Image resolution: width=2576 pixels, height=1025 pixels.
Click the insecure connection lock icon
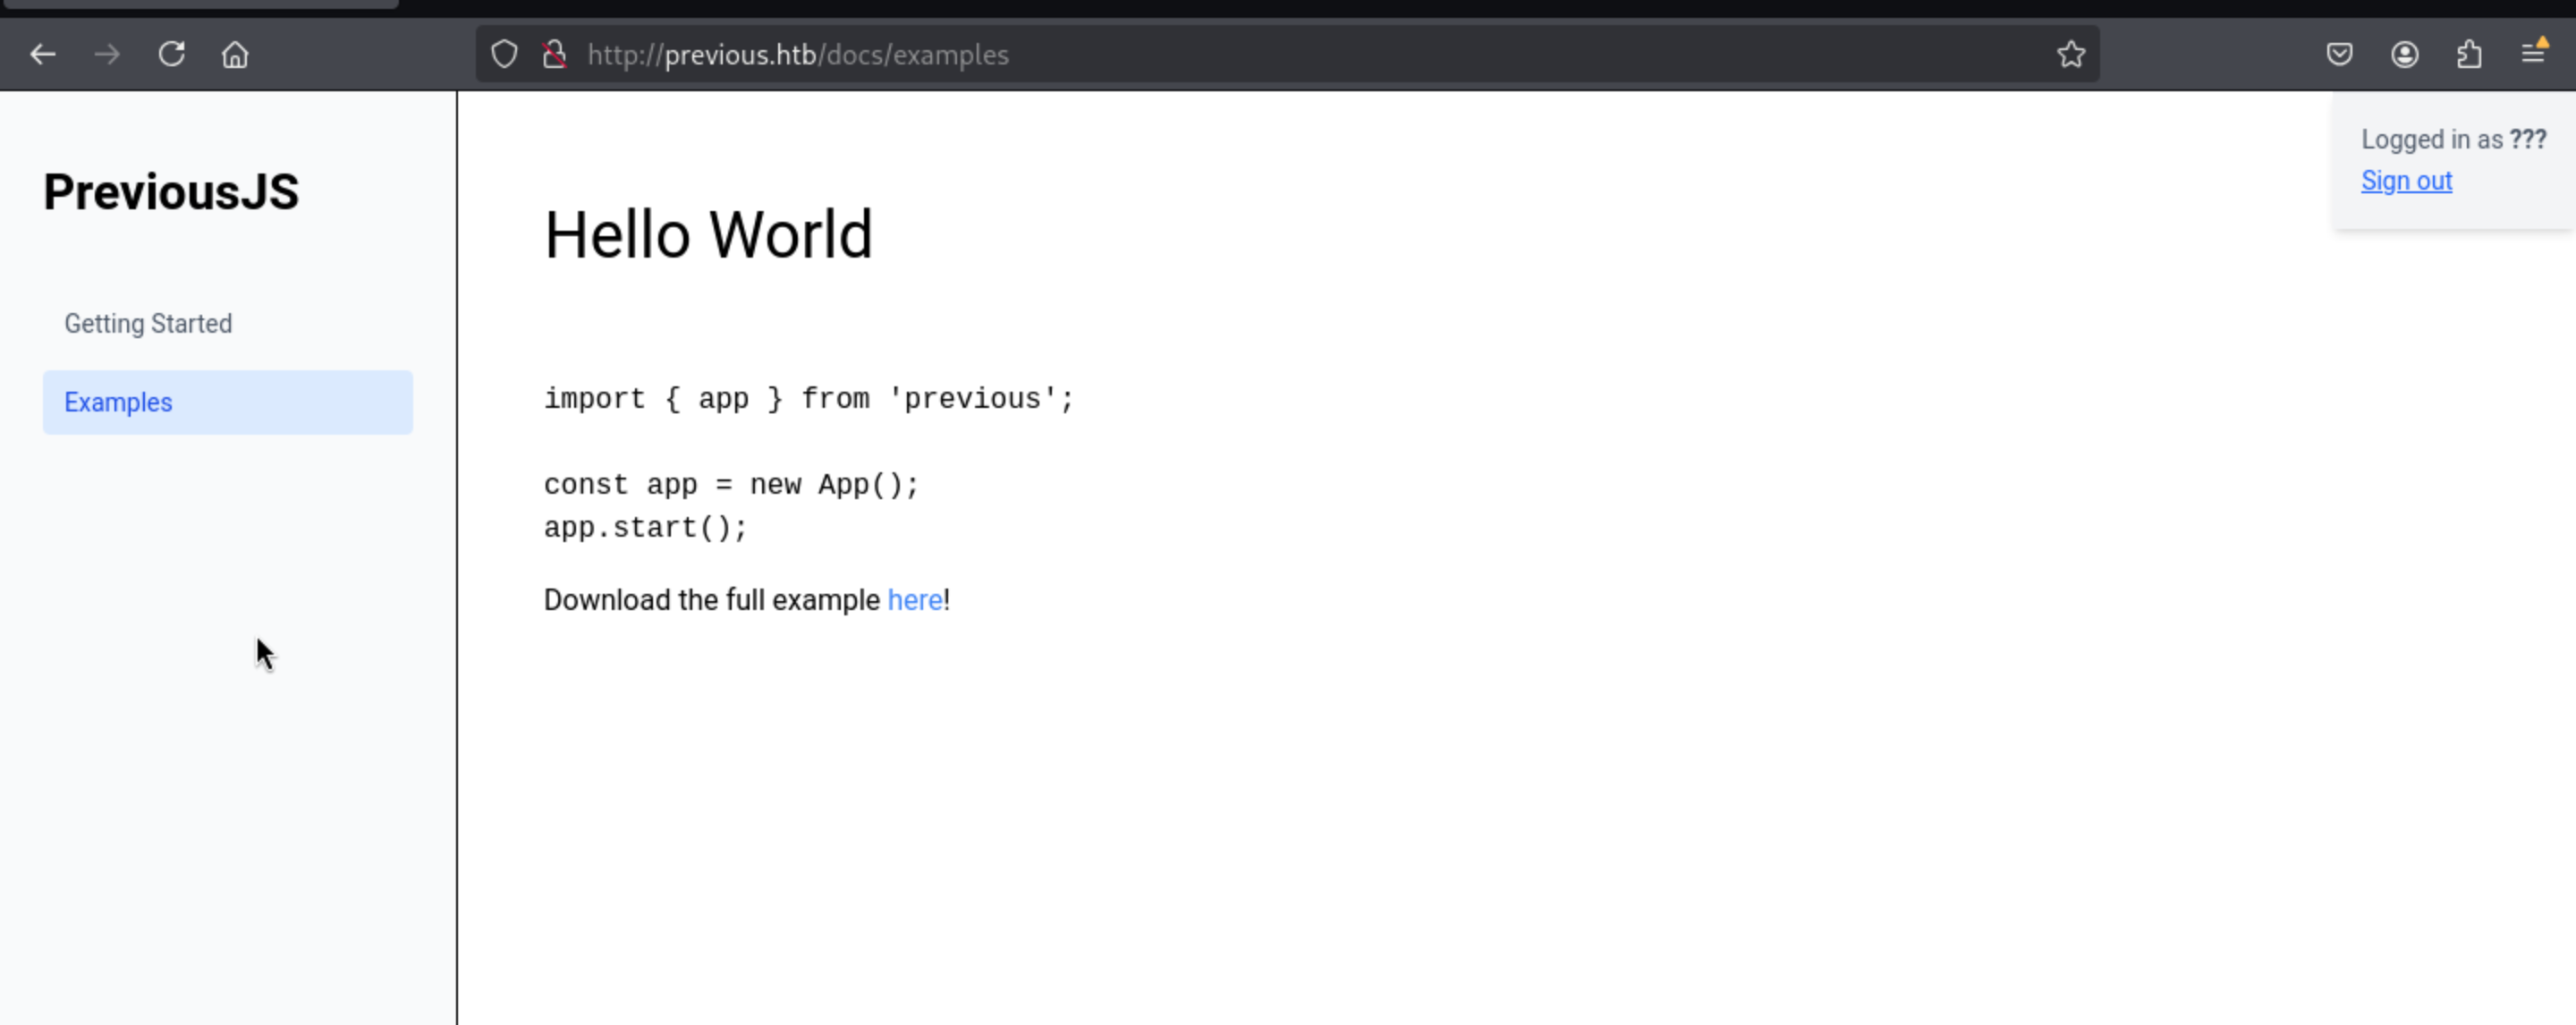point(554,54)
